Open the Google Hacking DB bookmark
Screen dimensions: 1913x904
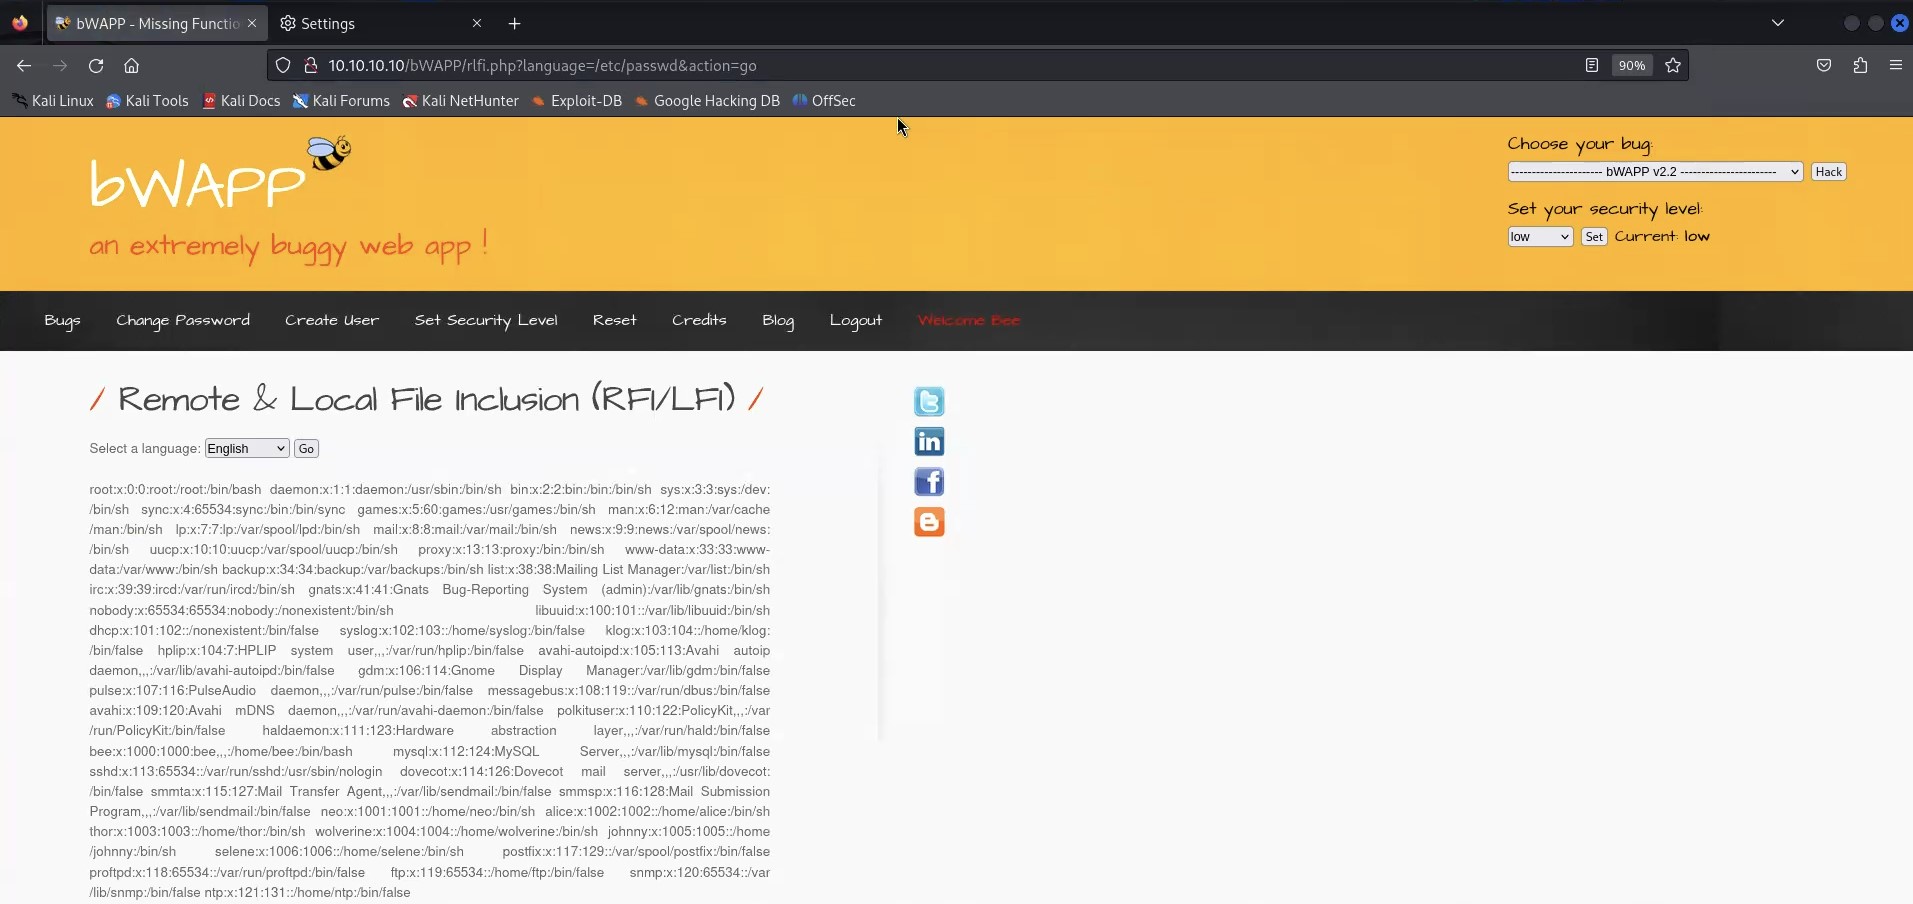coord(707,101)
